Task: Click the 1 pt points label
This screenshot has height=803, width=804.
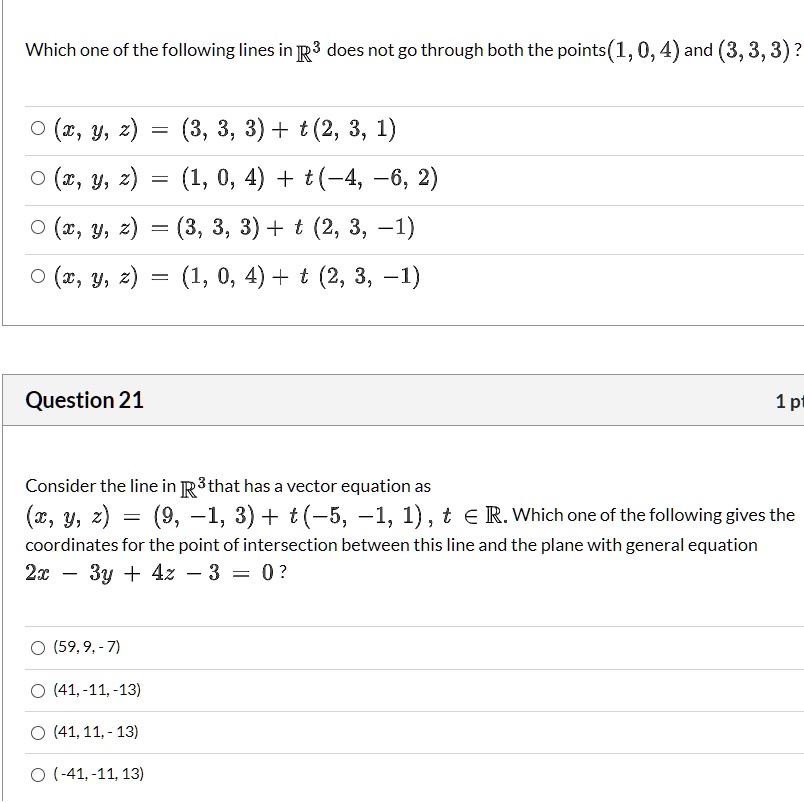Action: tap(790, 401)
